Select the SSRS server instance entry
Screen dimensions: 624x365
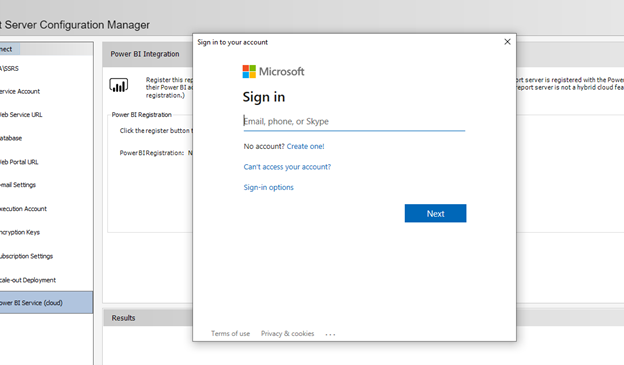coord(10,68)
